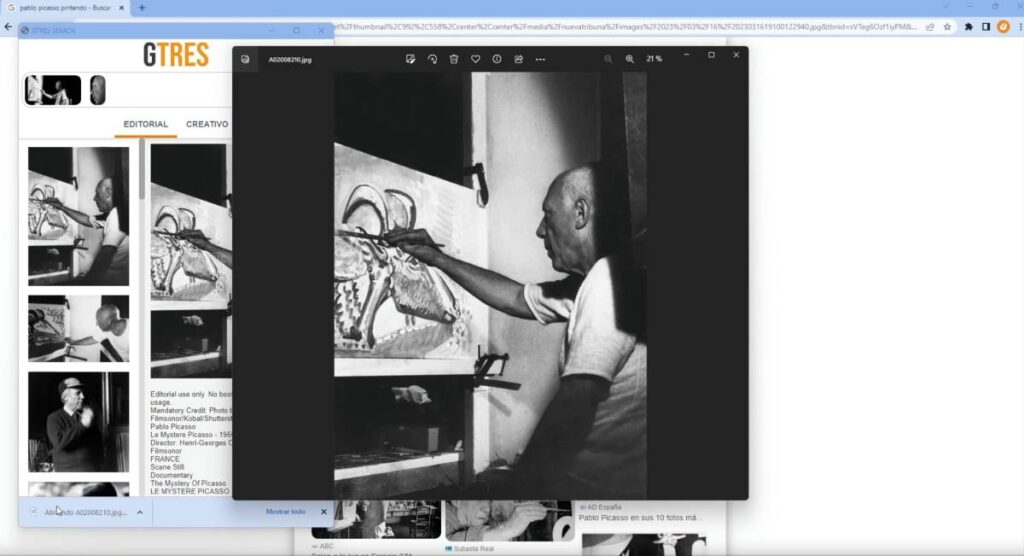Click the A02008210.jpg filename in Photos title
The height and width of the screenshot is (556, 1024).
tap(290, 59)
